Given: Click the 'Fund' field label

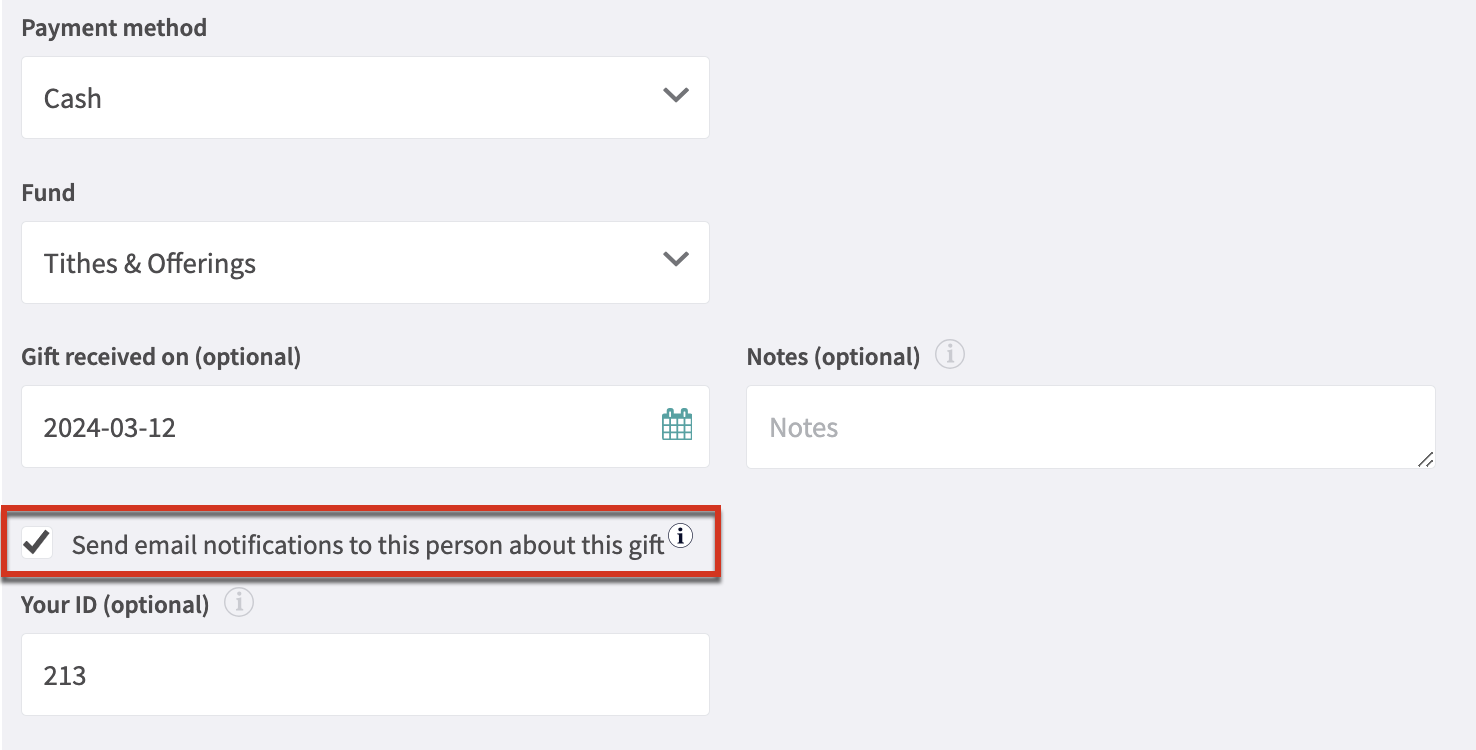Looking at the screenshot, I should click(x=48, y=192).
